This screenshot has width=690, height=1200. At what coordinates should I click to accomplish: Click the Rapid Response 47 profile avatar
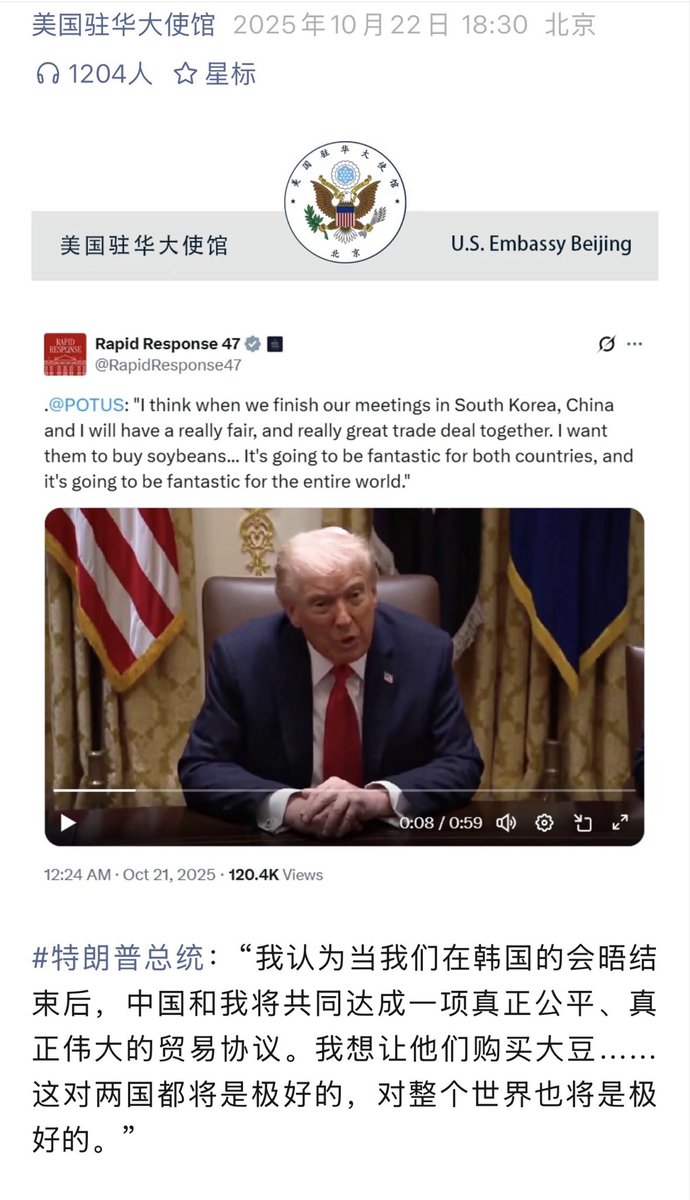pyautogui.click(x=65, y=354)
